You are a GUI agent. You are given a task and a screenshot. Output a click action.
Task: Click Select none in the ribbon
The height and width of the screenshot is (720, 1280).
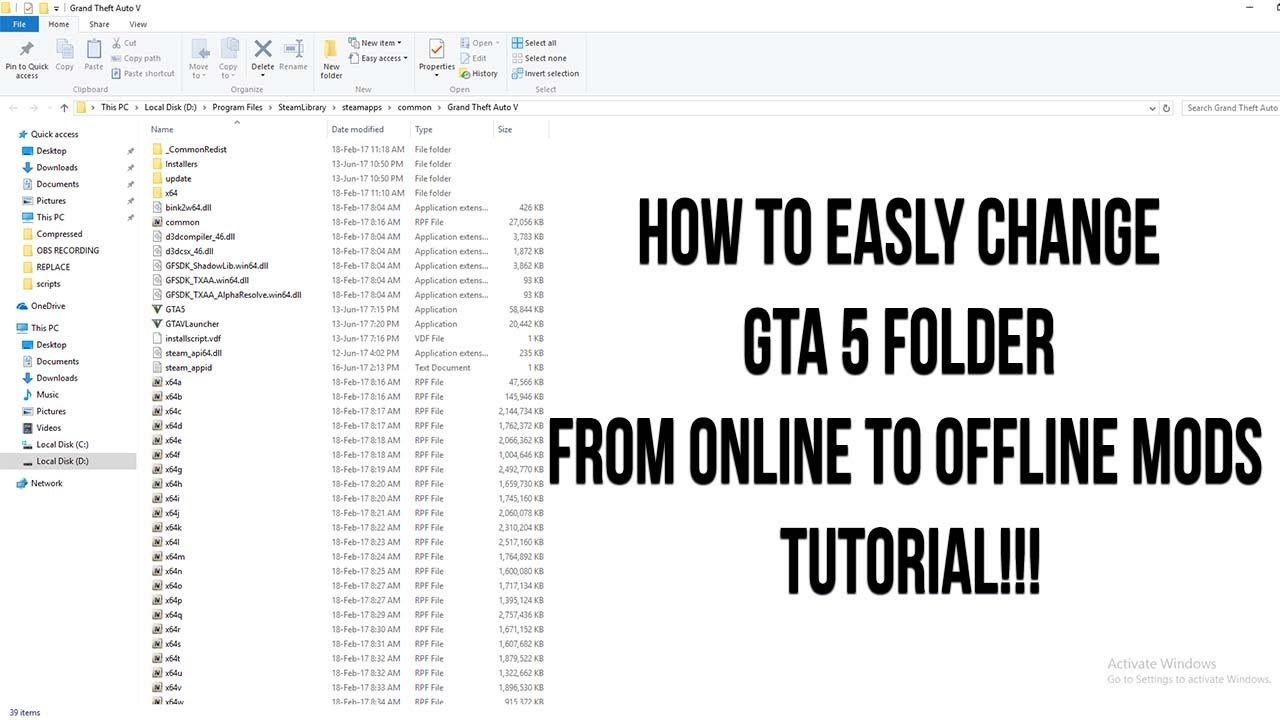[539, 59]
